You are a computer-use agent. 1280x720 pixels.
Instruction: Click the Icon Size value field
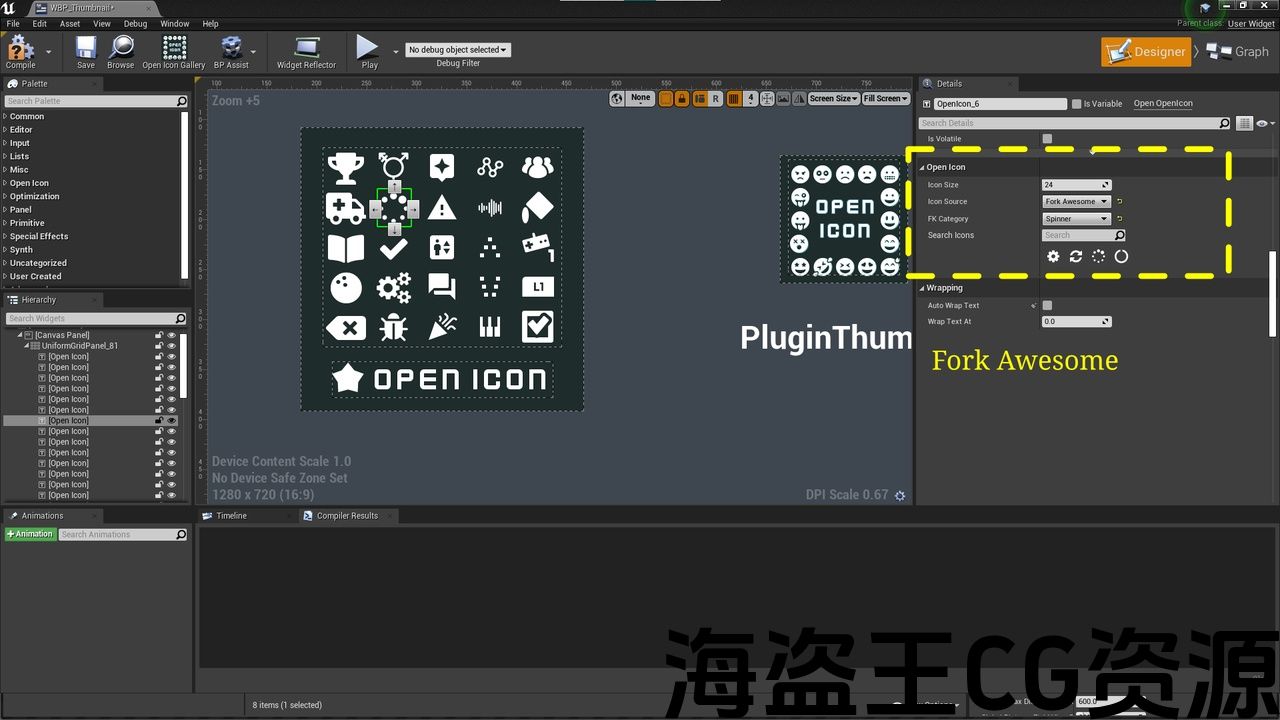click(1072, 185)
